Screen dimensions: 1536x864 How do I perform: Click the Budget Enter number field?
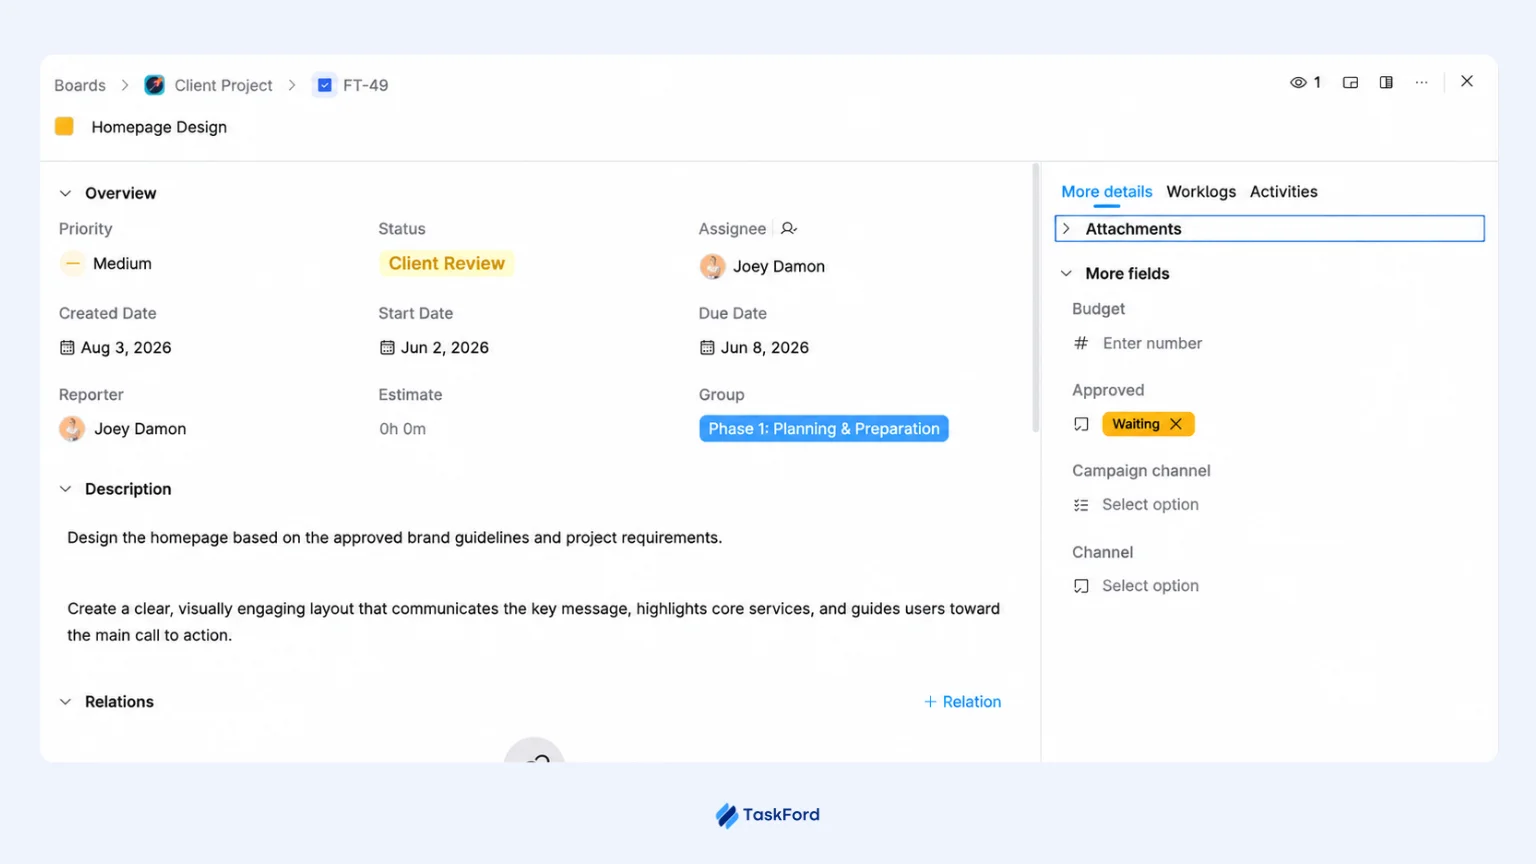(1152, 343)
